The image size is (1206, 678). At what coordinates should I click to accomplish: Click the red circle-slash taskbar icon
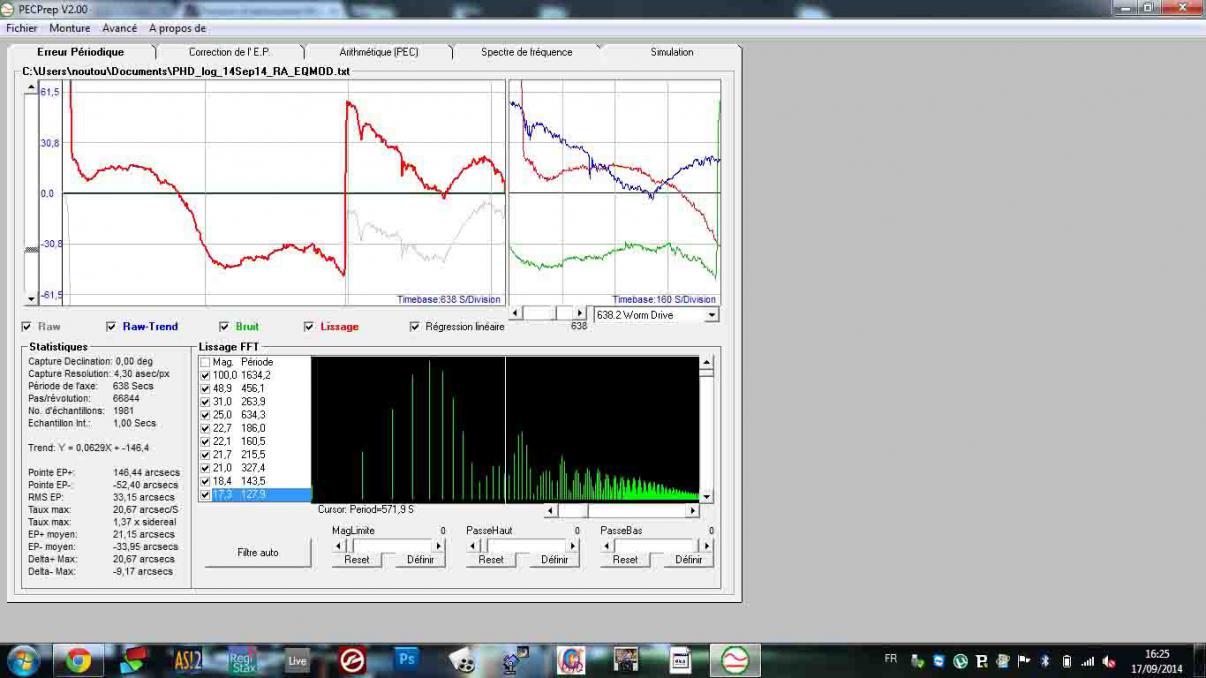(352, 660)
